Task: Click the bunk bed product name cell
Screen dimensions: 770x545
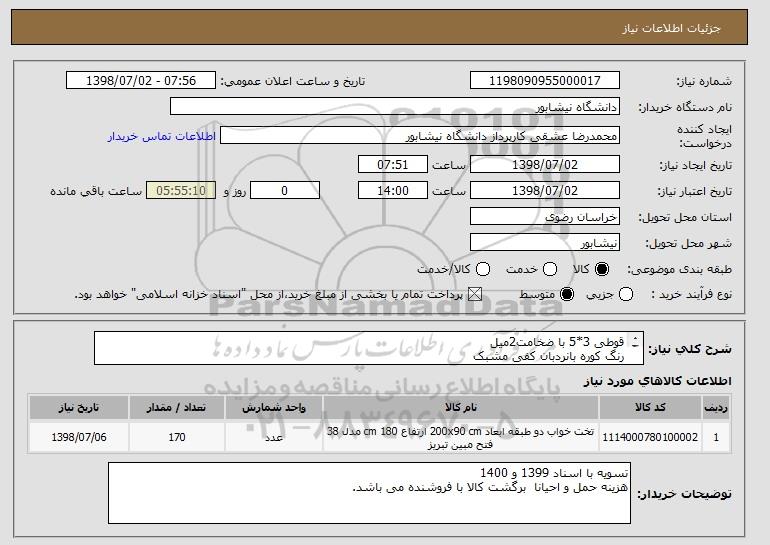Action: click(461, 437)
